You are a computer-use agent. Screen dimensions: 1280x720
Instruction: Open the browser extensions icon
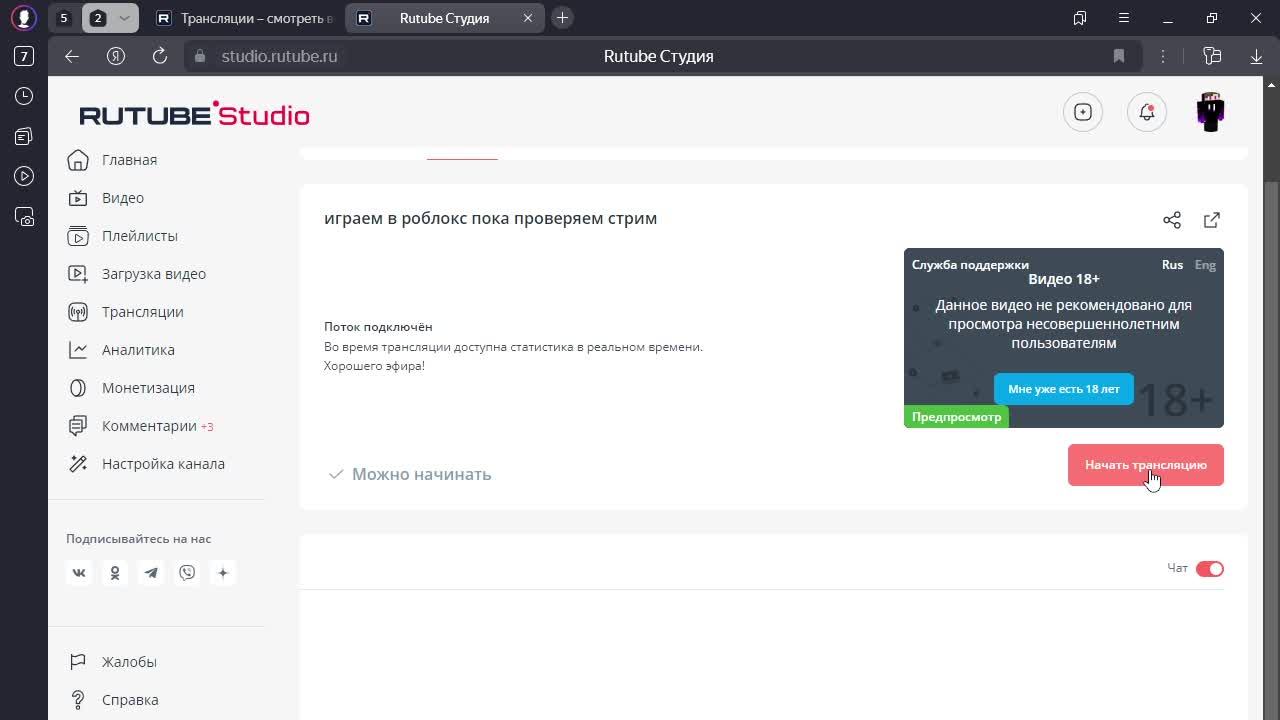click(1212, 56)
